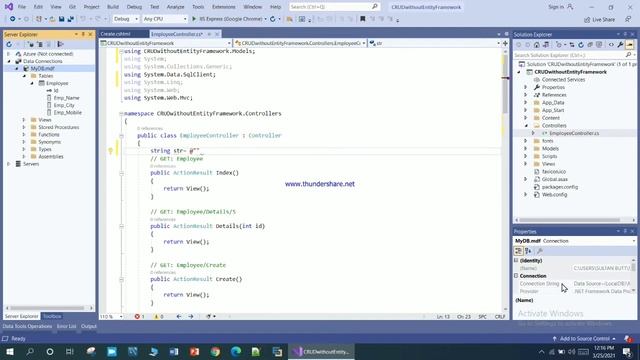Select Emp_Name column in Server Explorer
The width and height of the screenshot is (640, 360).
67,98
